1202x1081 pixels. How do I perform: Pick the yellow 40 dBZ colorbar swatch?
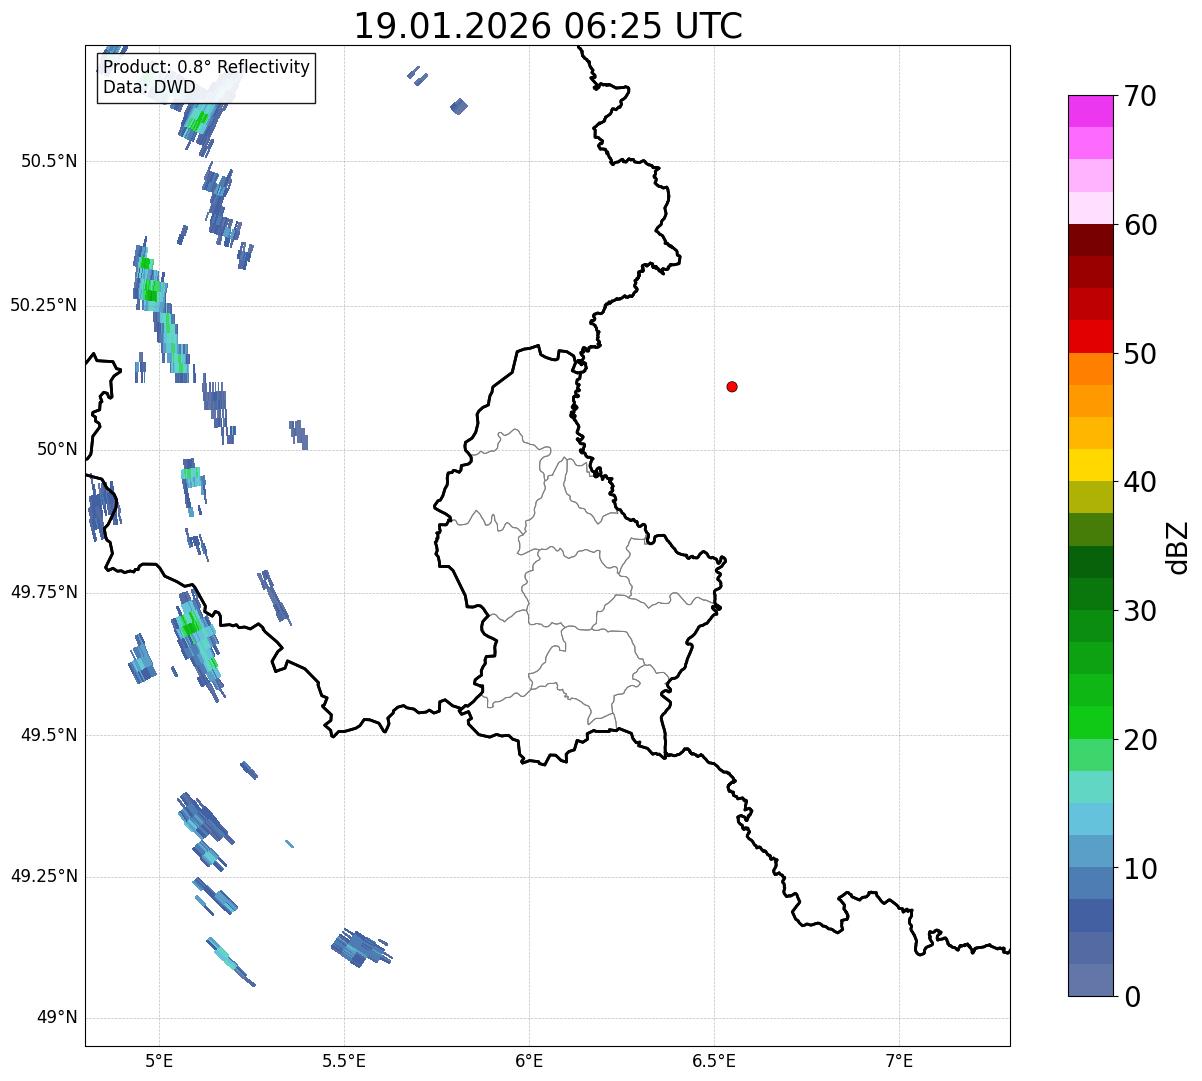coord(1091,465)
